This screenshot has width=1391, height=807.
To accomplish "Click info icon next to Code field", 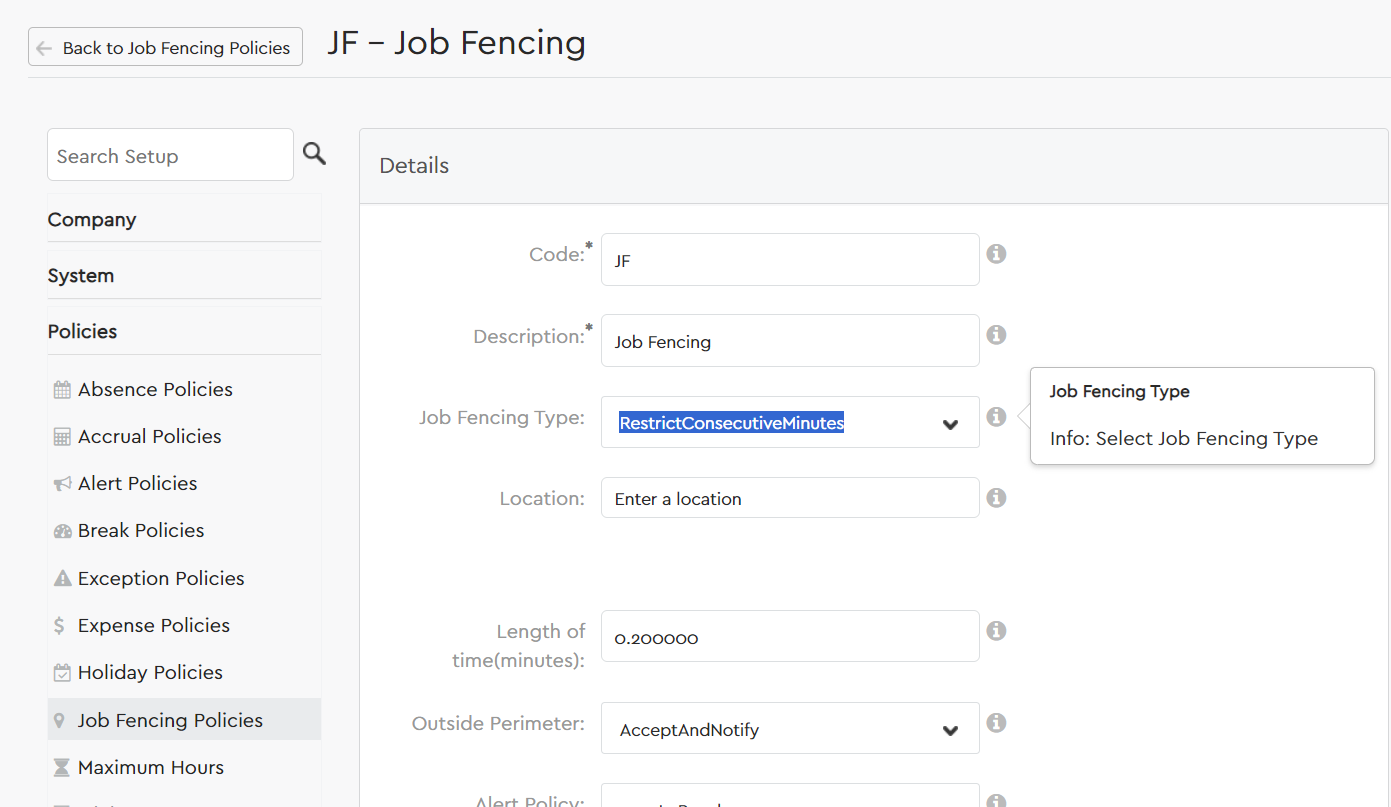I will coord(996,254).
